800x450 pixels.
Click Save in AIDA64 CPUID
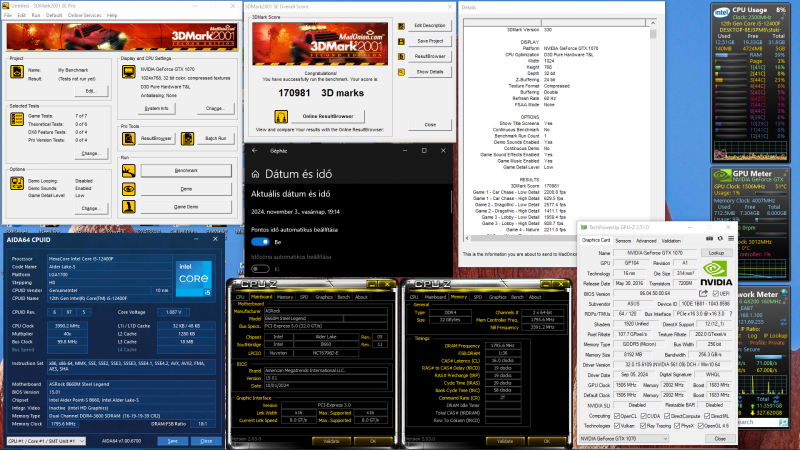(172, 441)
